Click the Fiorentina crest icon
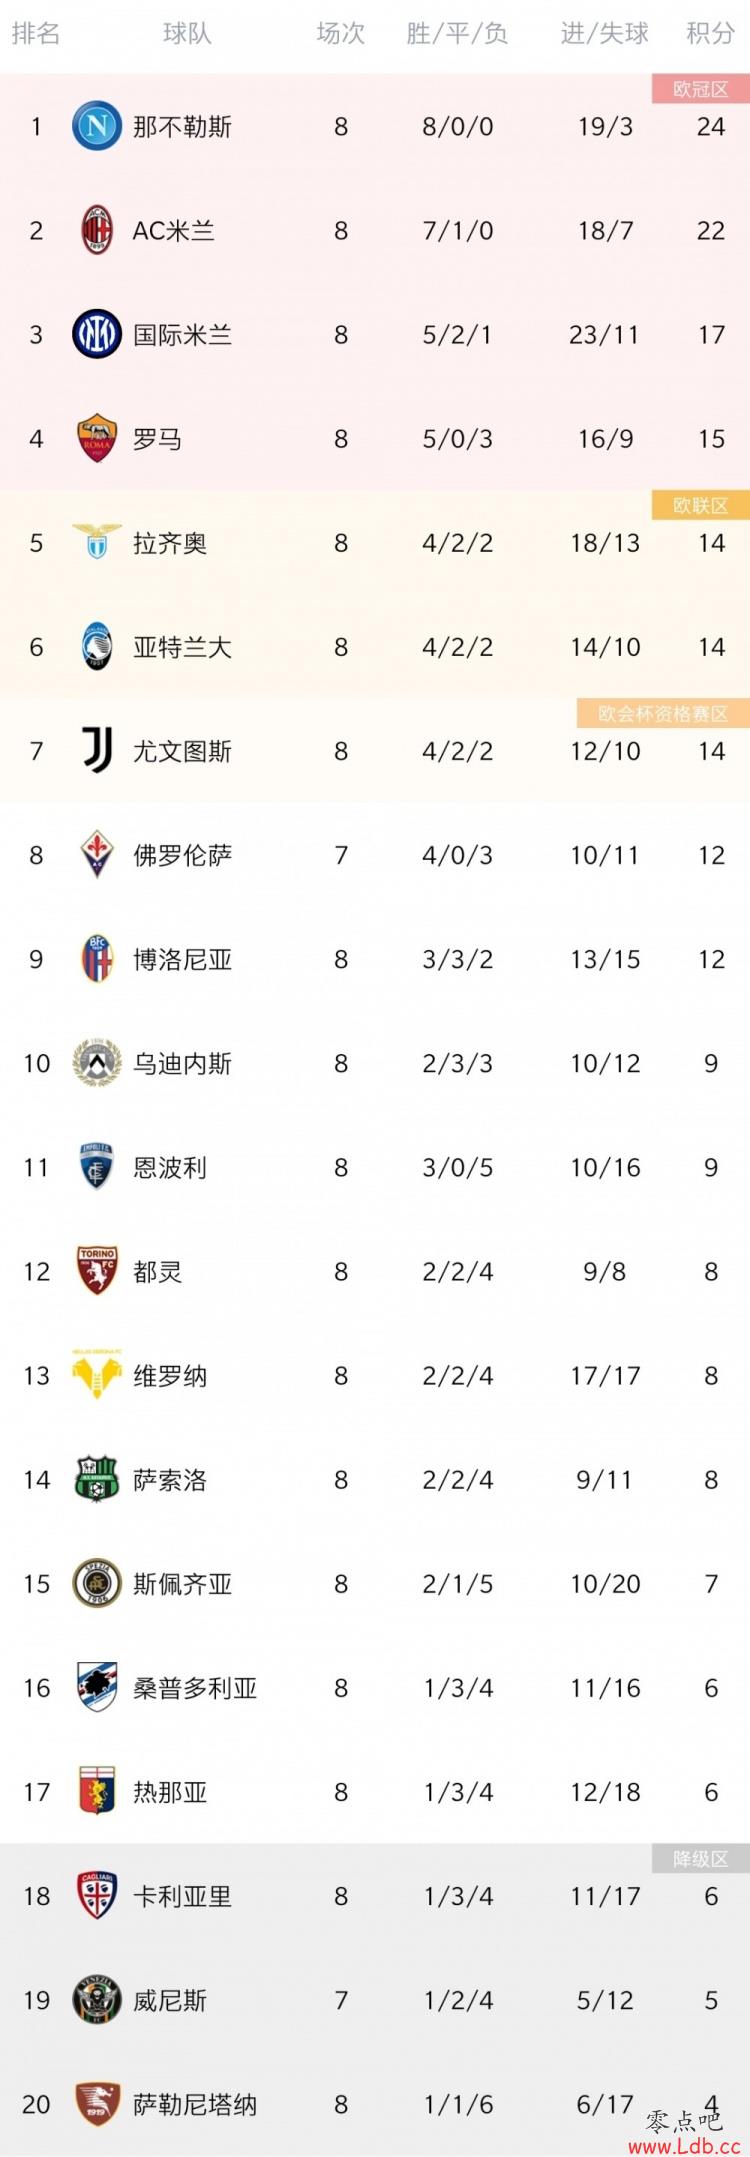 [x=97, y=854]
